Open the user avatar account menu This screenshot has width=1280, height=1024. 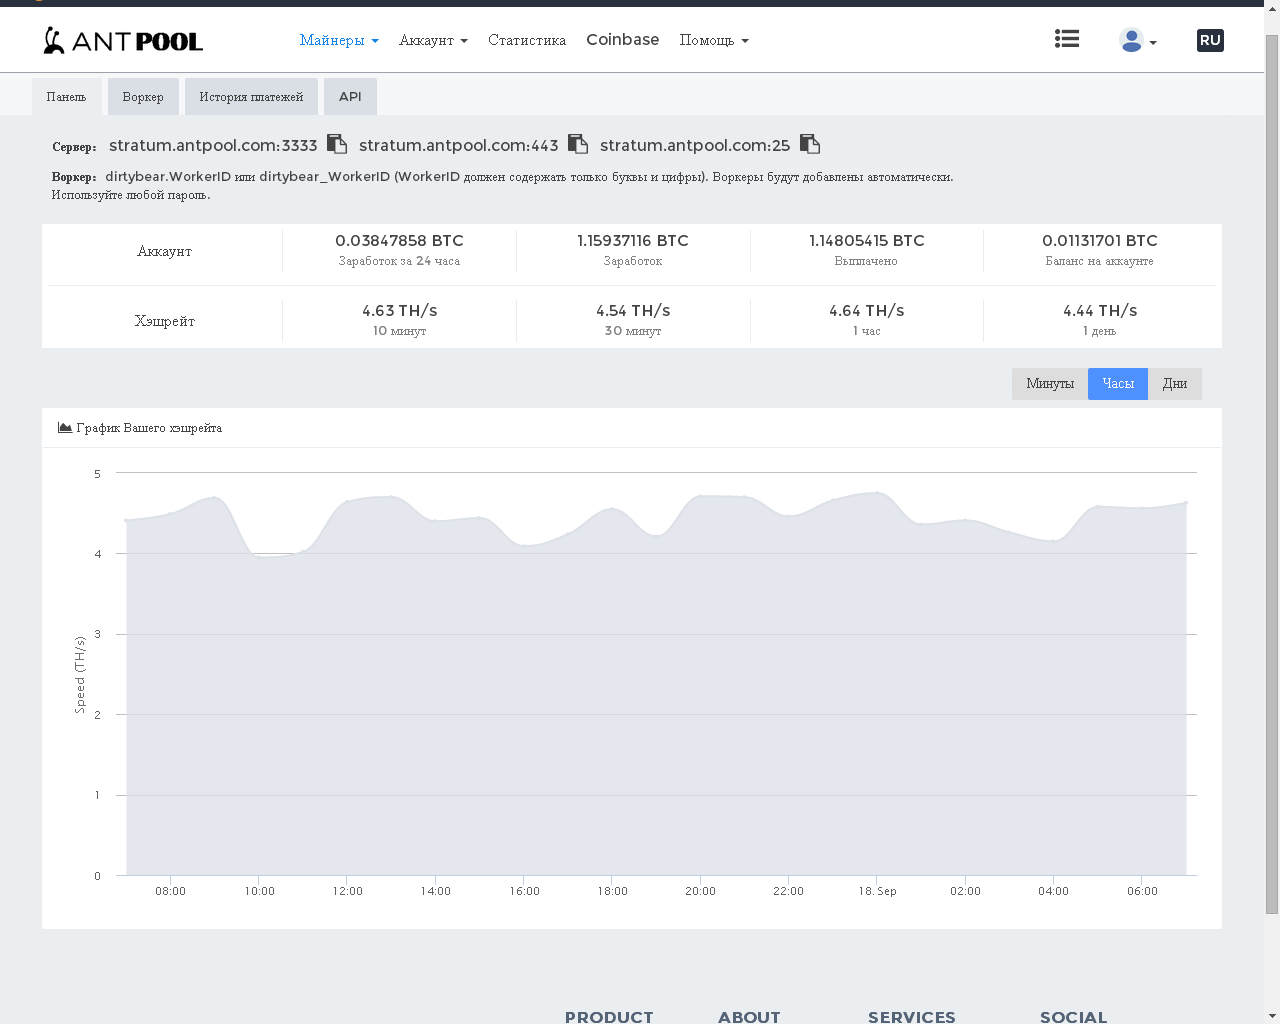pos(1137,40)
